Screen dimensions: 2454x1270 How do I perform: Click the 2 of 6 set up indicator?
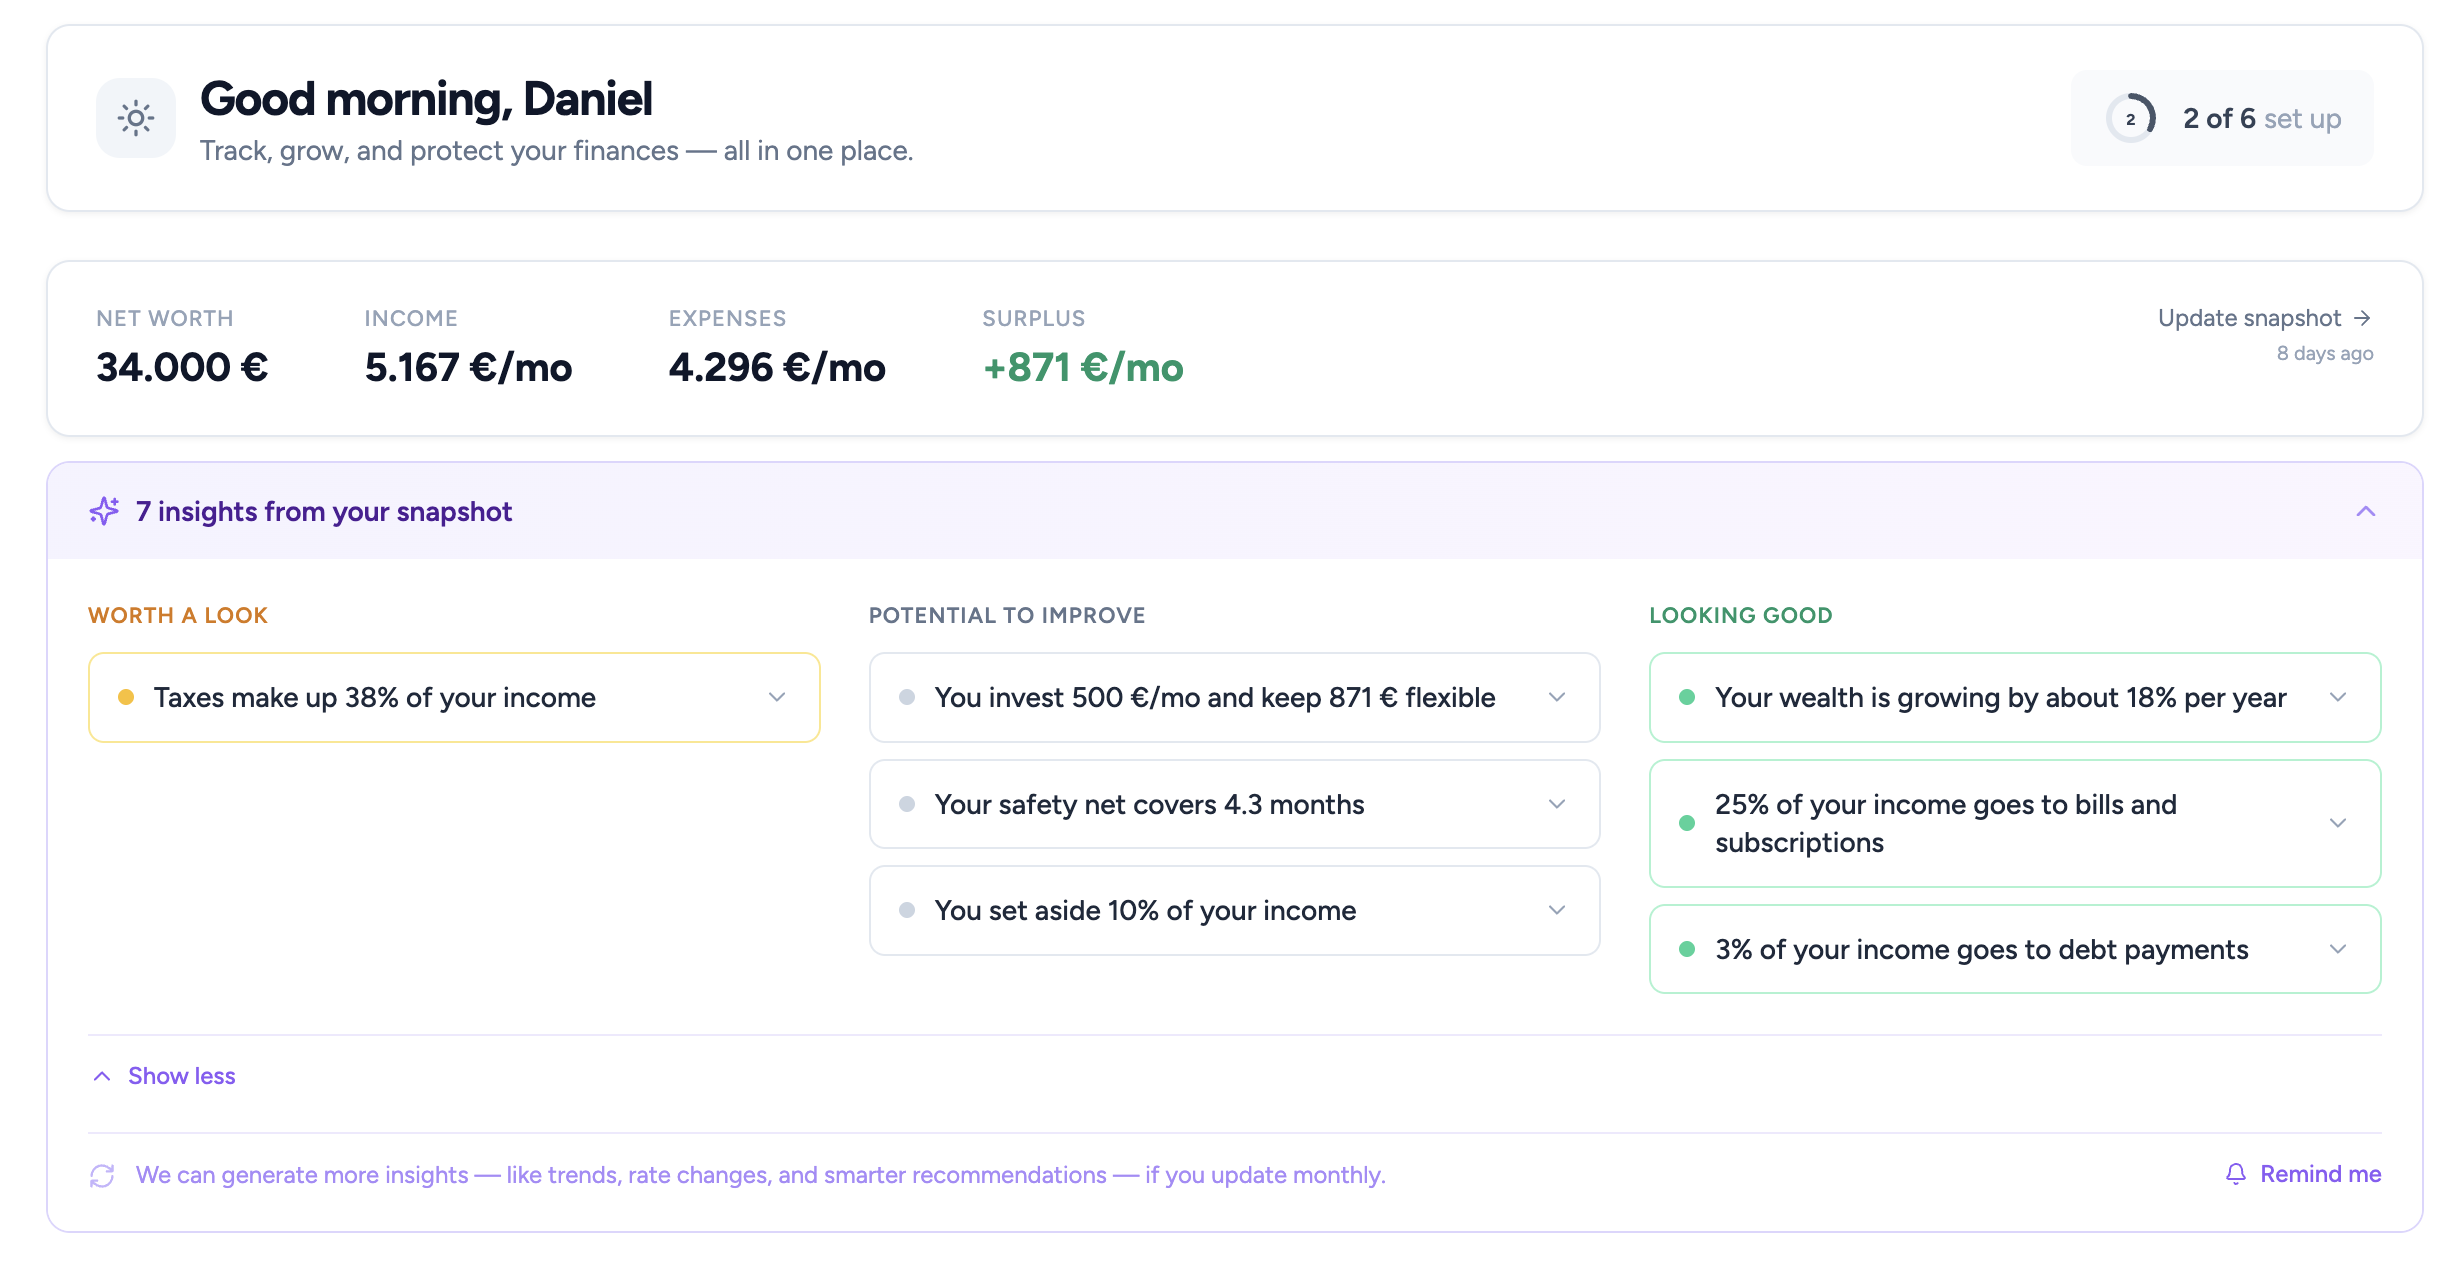(x=2261, y=117)
